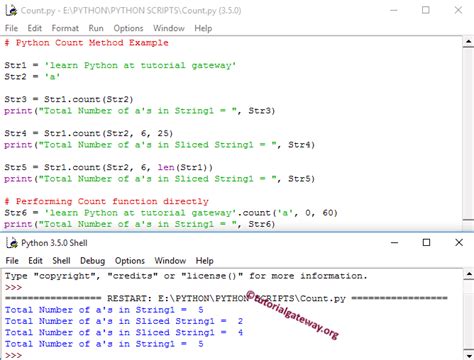474x360 pixels.
Task: Maximize the Count.py editor window
Action: (426, 10)
